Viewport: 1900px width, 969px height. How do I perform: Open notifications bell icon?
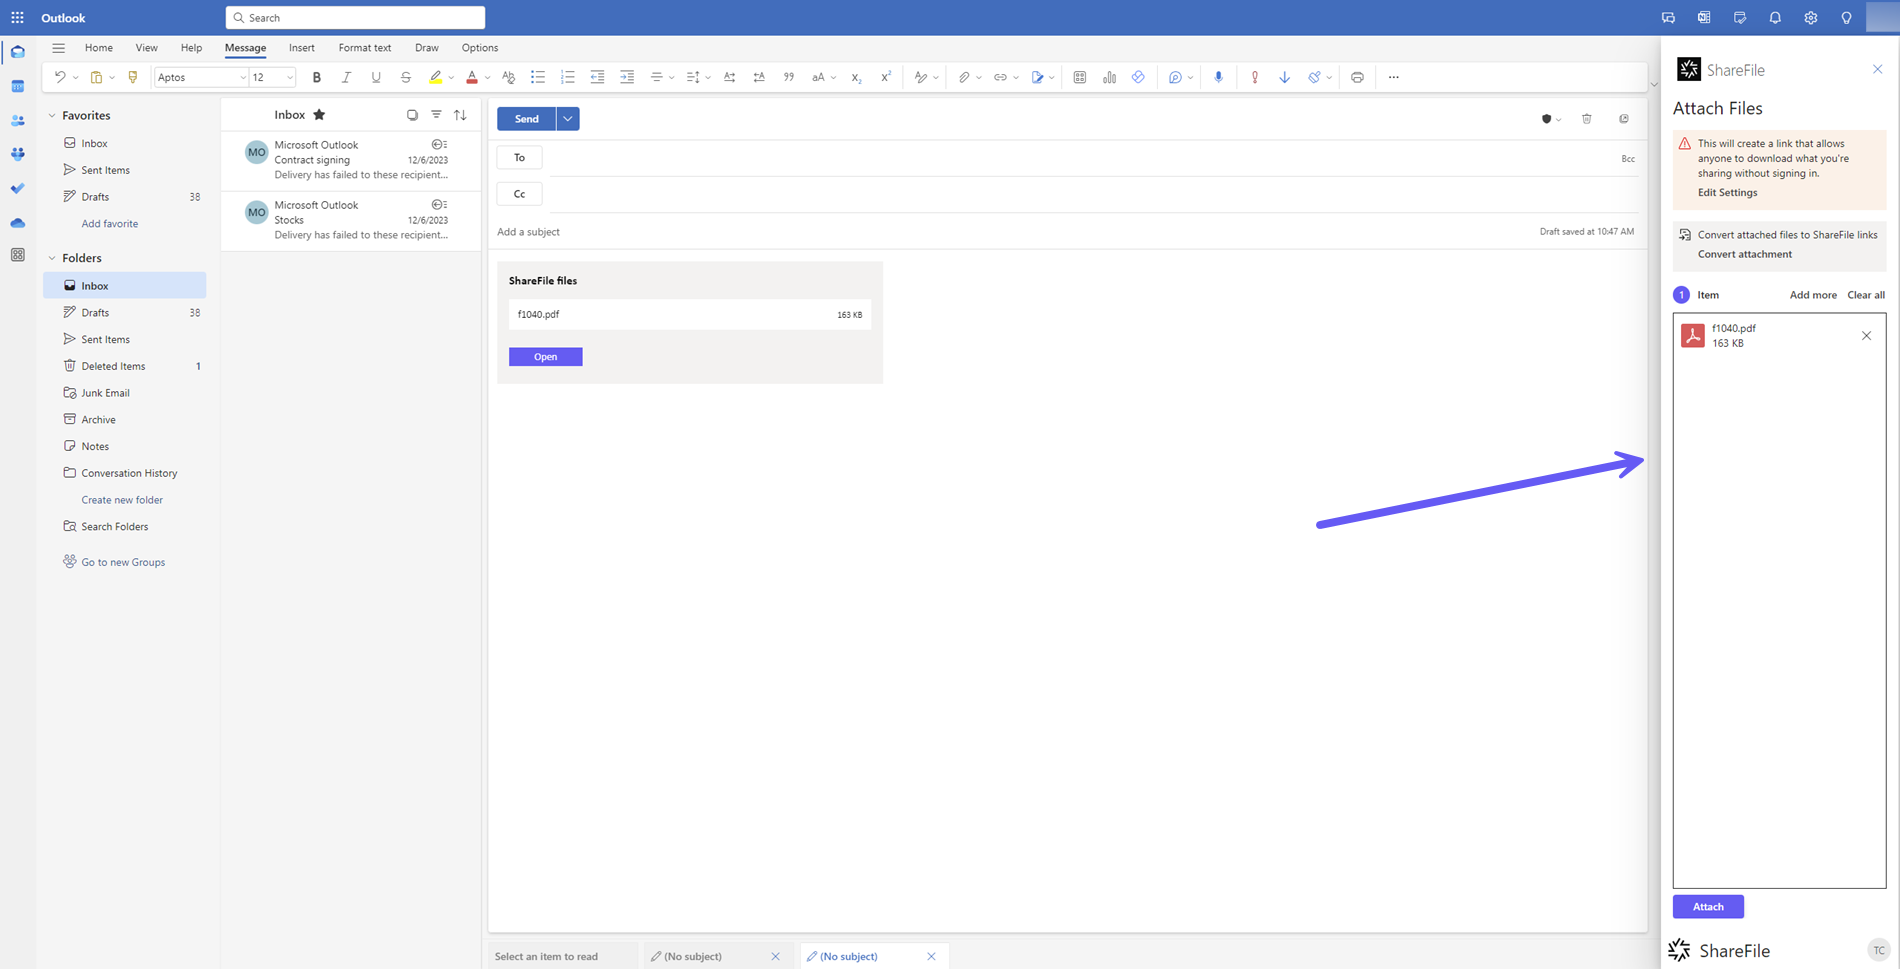1775,18
